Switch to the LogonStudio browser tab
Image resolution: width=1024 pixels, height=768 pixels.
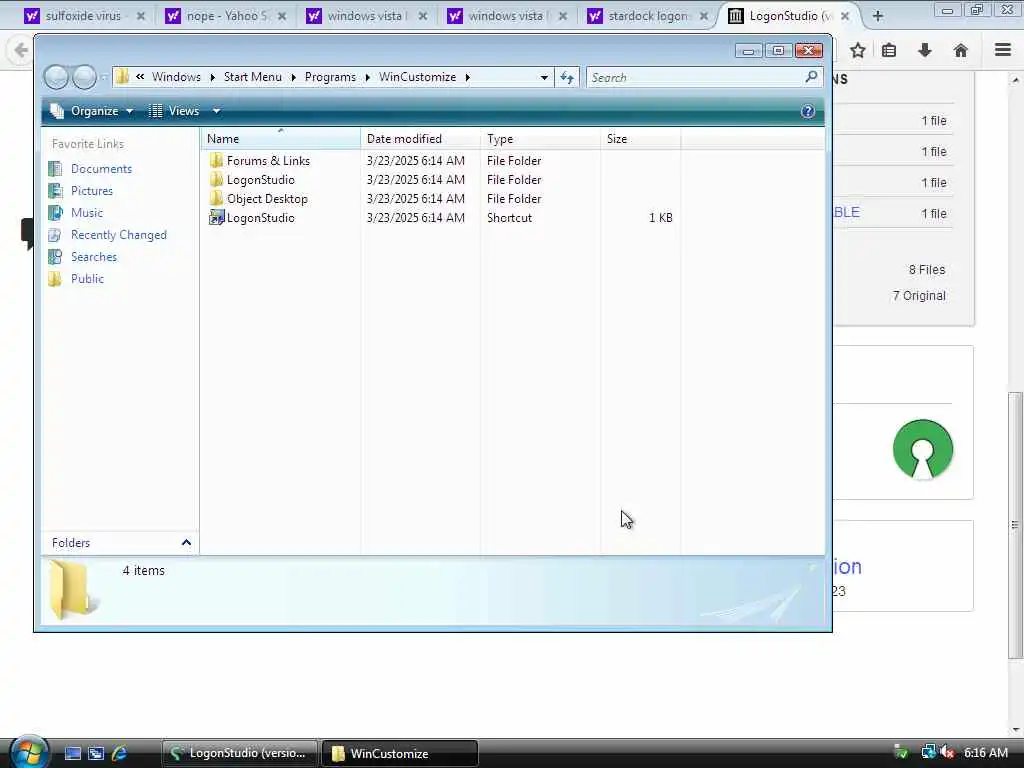790,16
